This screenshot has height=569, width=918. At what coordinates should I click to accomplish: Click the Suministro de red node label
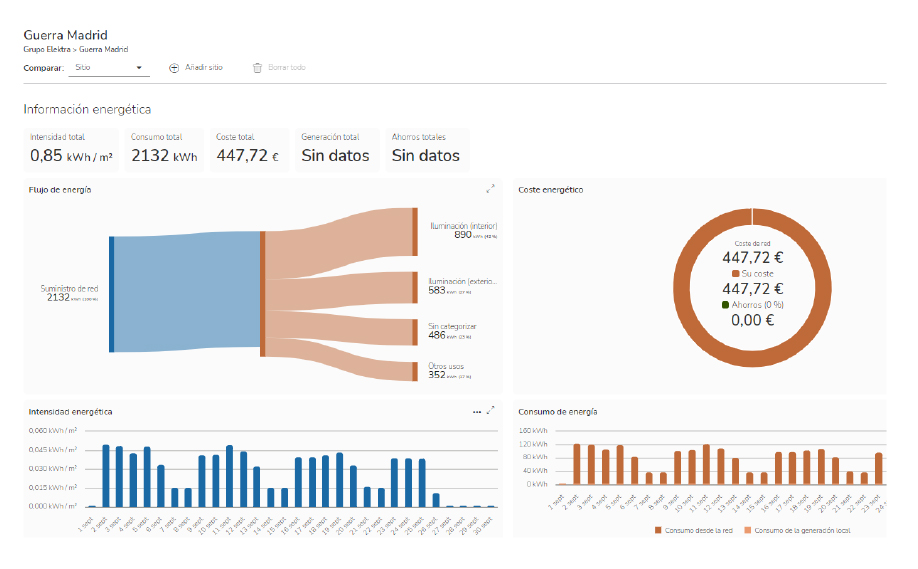point(69,293)
